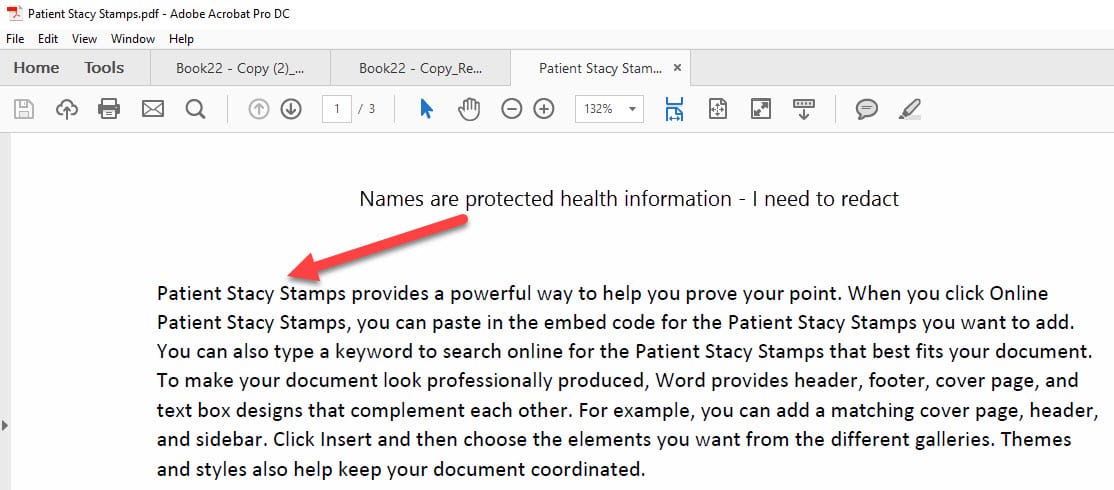Switch to Book22 - Copy (2) tab
Viewport: 1114px width, 490px height.
click(240, 68)
